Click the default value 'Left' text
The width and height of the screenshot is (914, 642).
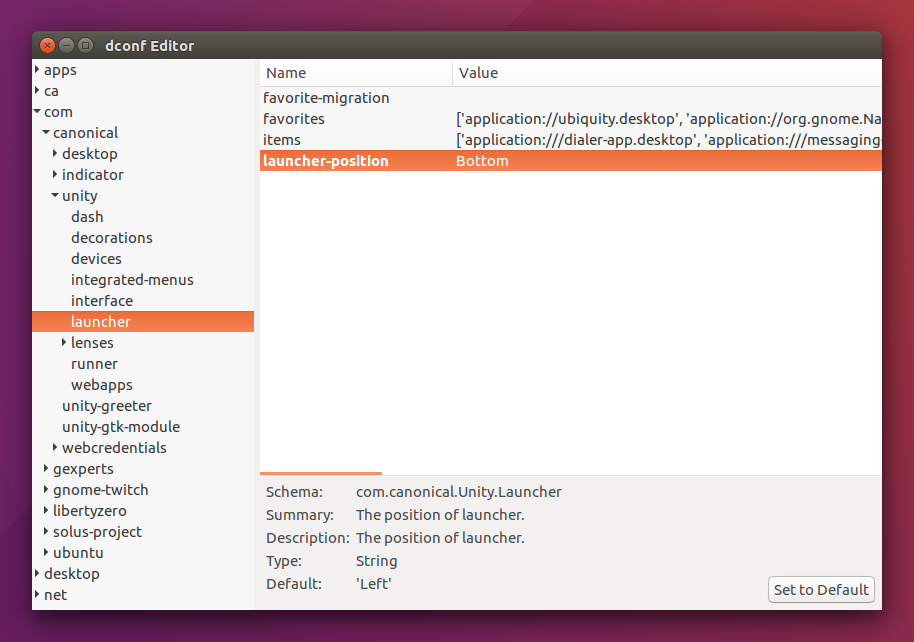374,584
